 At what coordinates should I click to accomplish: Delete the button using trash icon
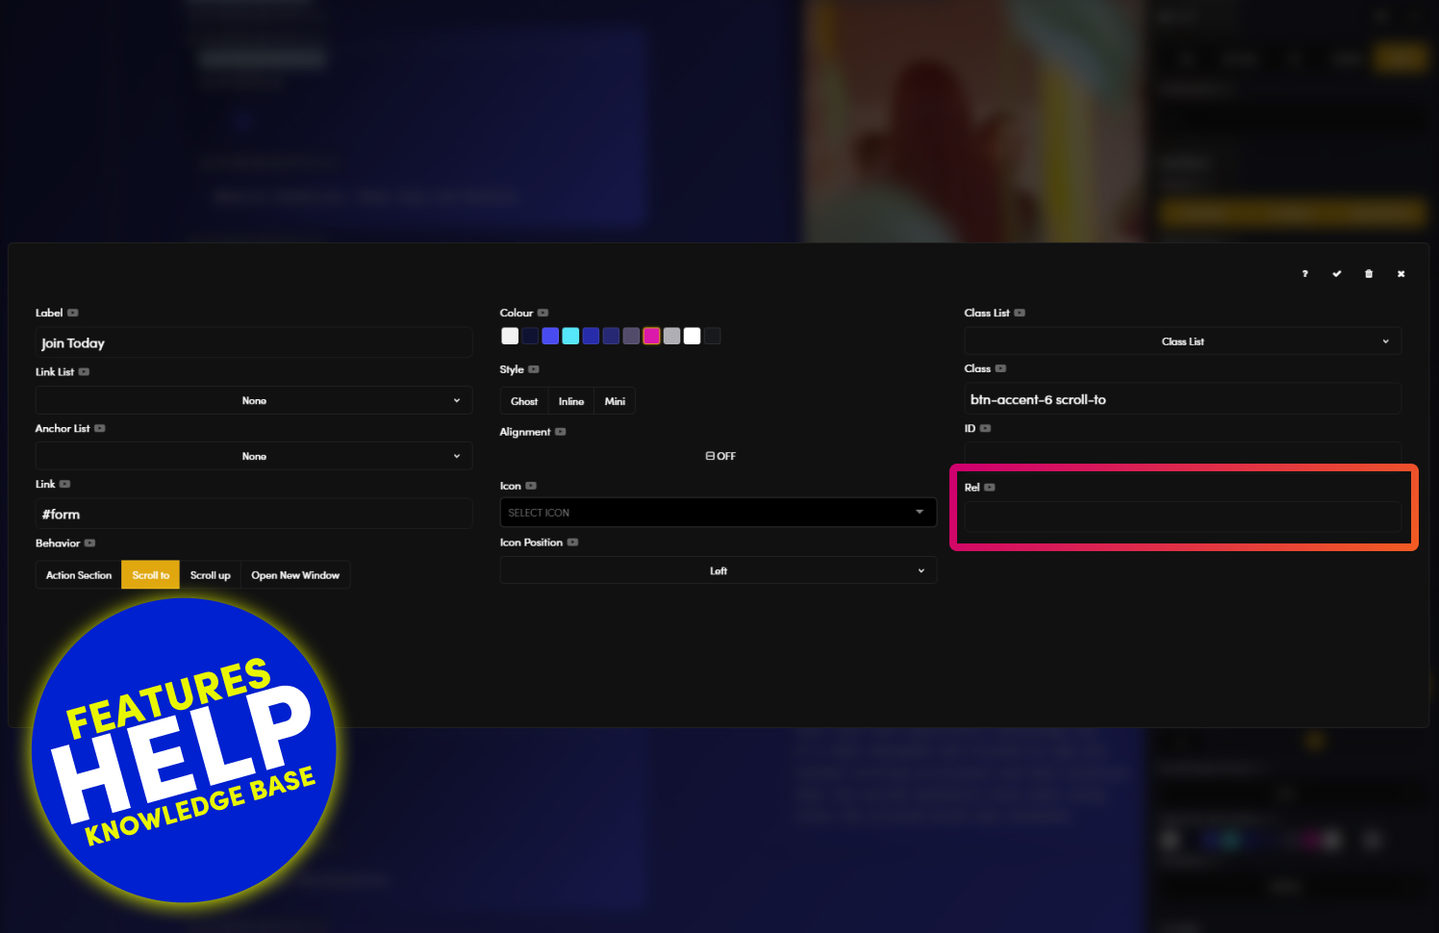click(1369, 274)
